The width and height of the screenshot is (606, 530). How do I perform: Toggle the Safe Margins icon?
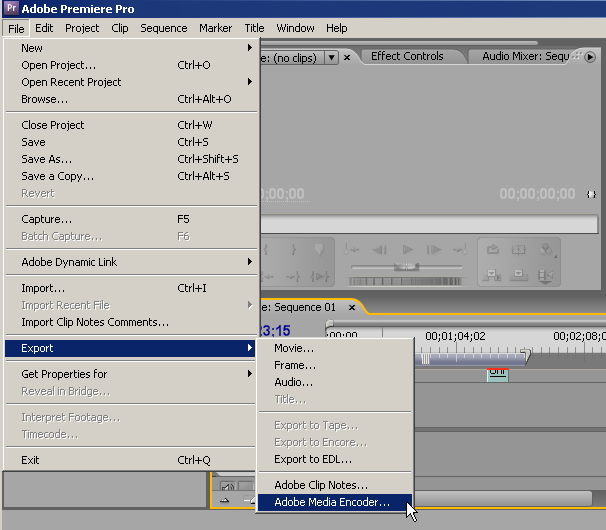point(518,250)
